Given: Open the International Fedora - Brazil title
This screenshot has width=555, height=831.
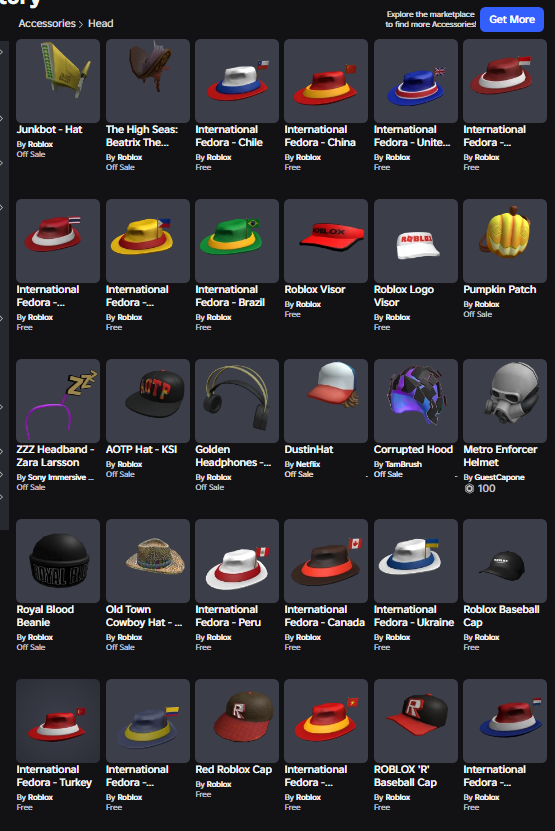Looking at the screenshot, I should pyautogui.click(x=230, y=296).
